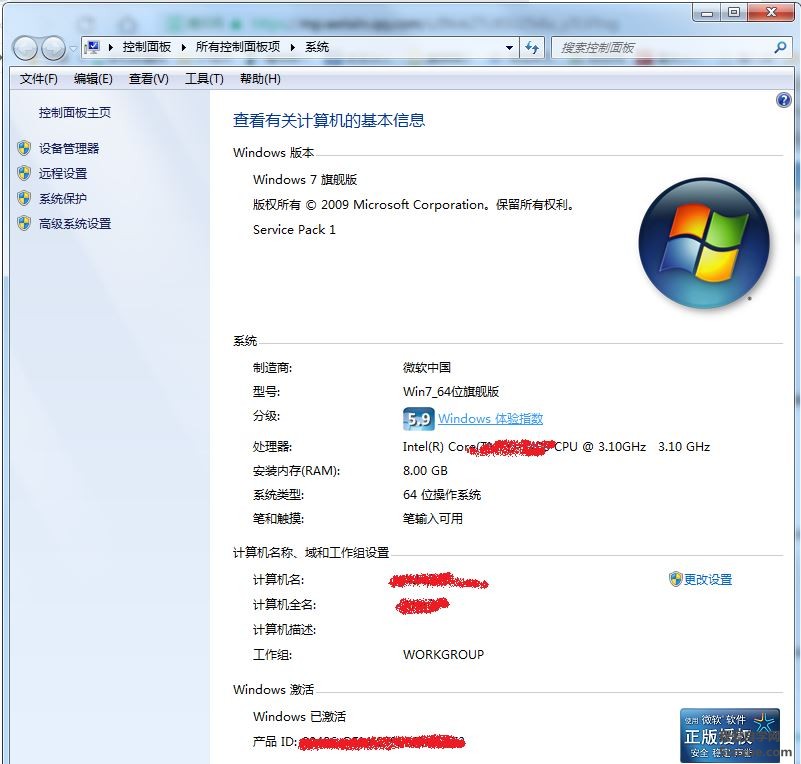Open the 文件(F) menu
The width and height of the screenshot is (801, 764).
pos(39,79)
